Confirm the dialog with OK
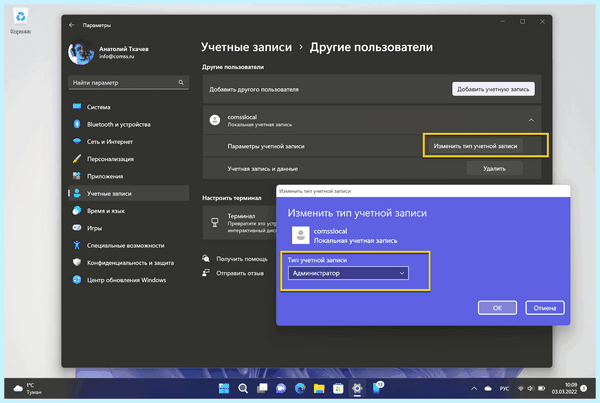600x403 pixels. (497, 308)
